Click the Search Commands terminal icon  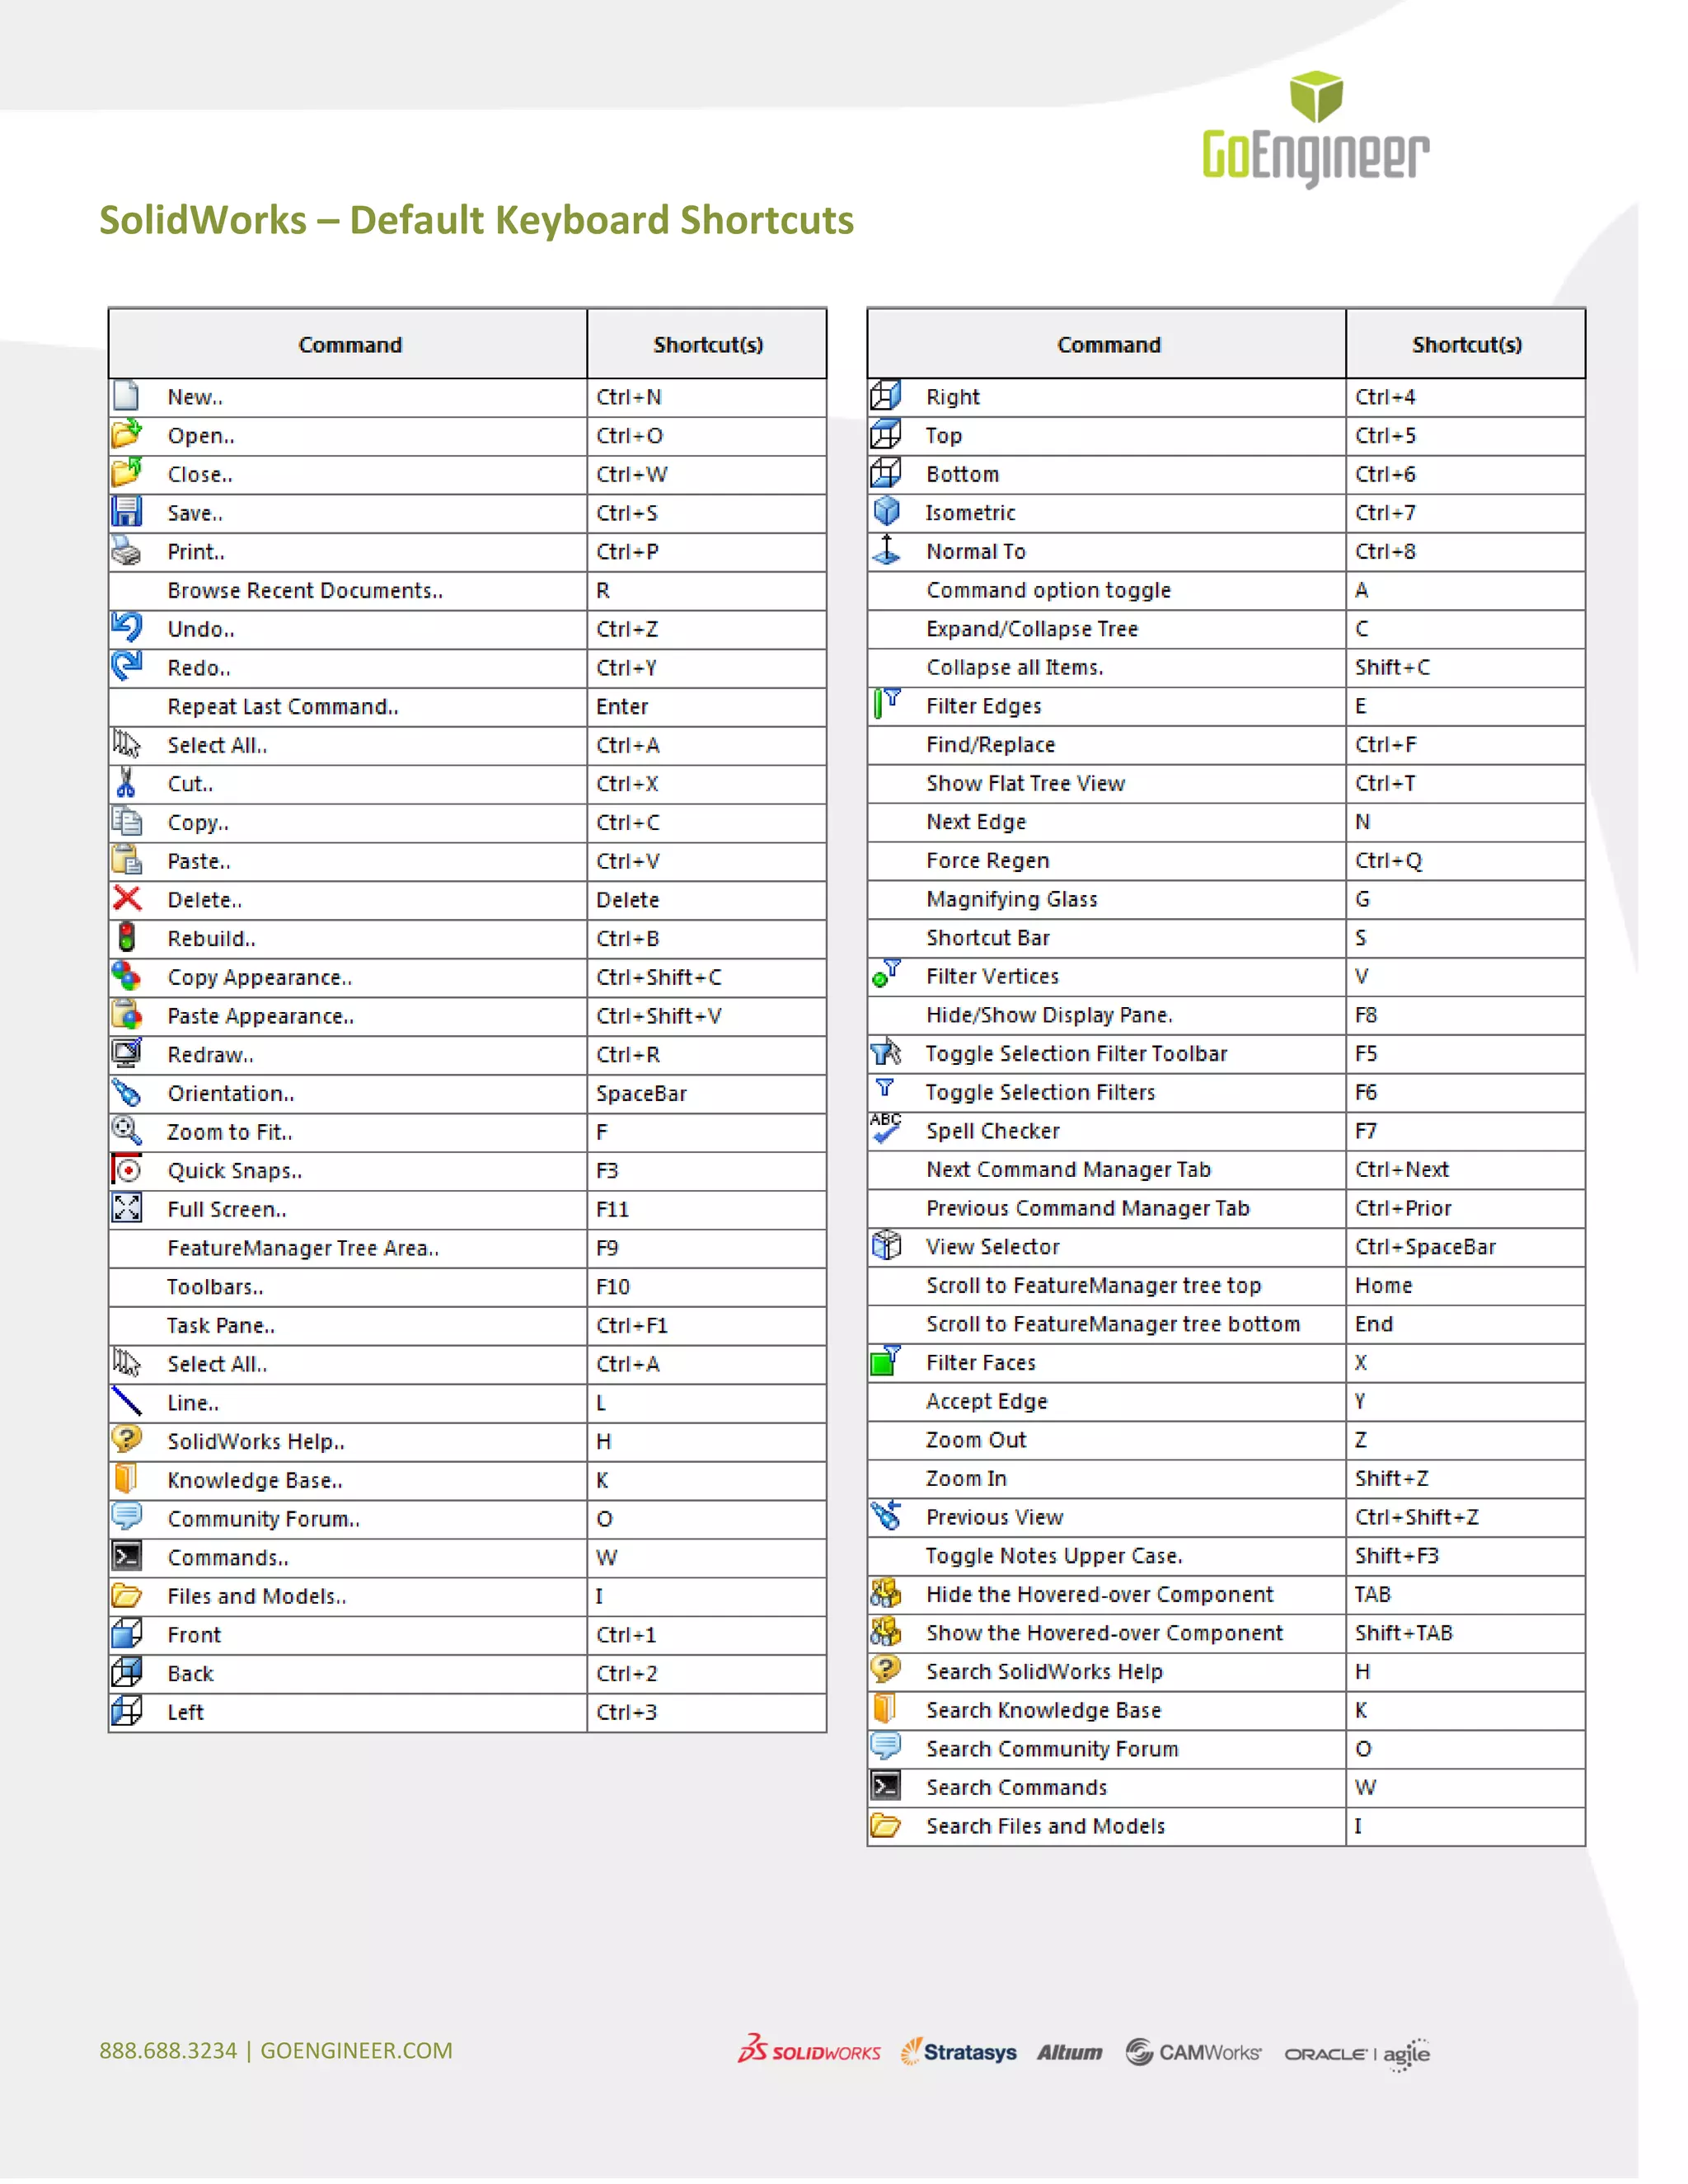pyautogui.click(x=886, y=1786)
